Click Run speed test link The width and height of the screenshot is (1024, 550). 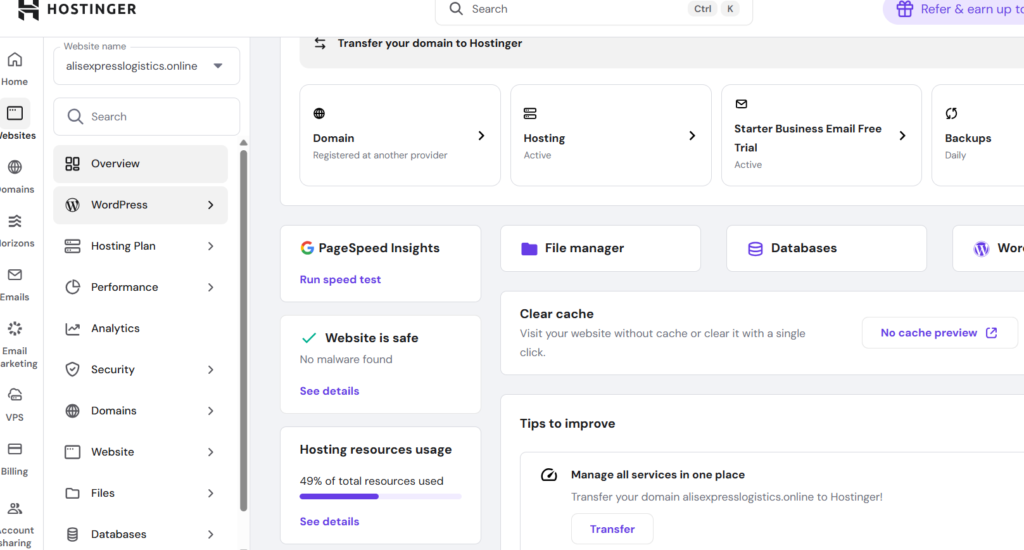[340, 280]
